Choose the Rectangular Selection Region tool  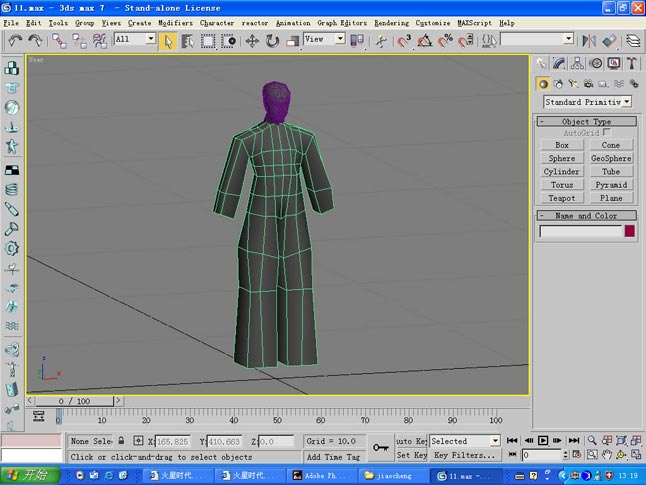tap(208, 41)
